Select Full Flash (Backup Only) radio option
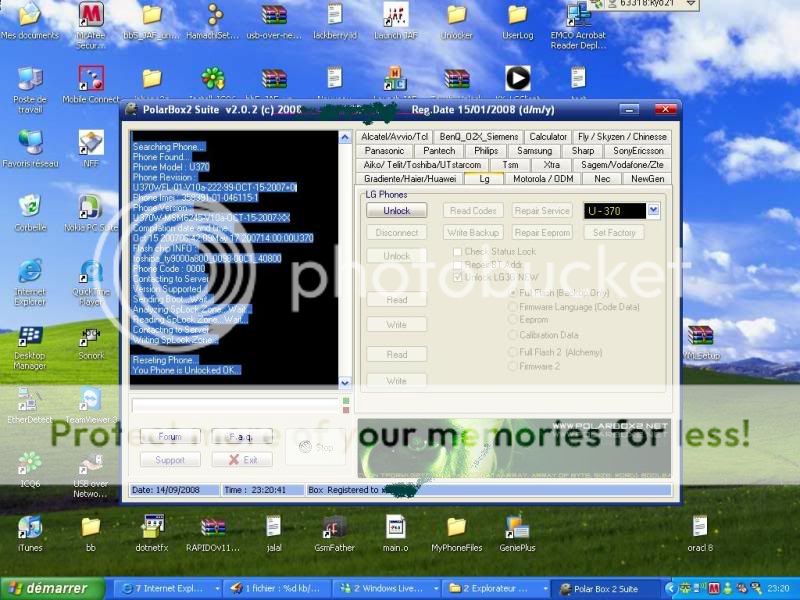 [513, 293]
